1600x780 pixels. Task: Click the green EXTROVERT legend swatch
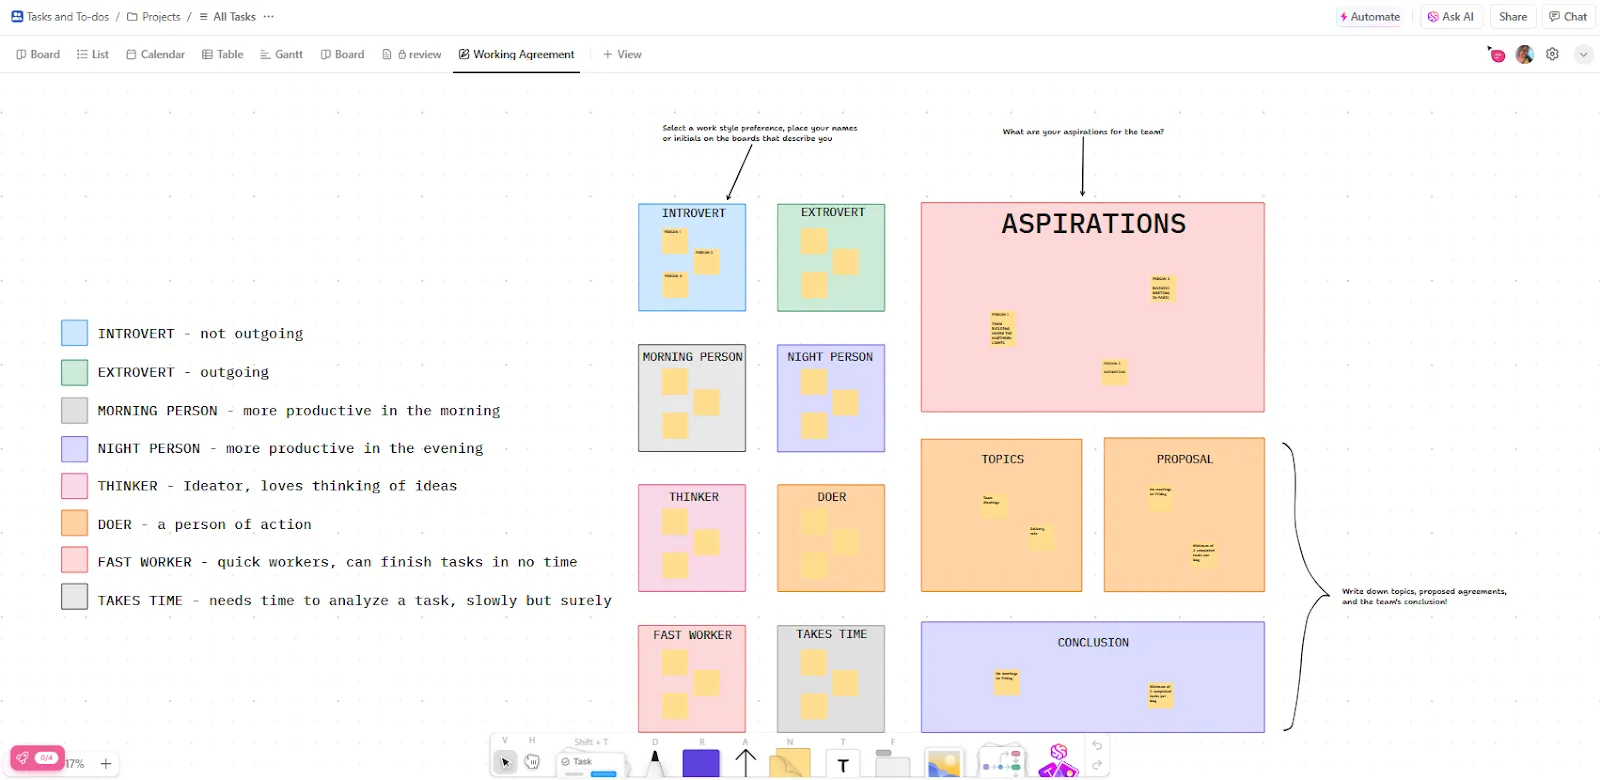pos(74,372)
